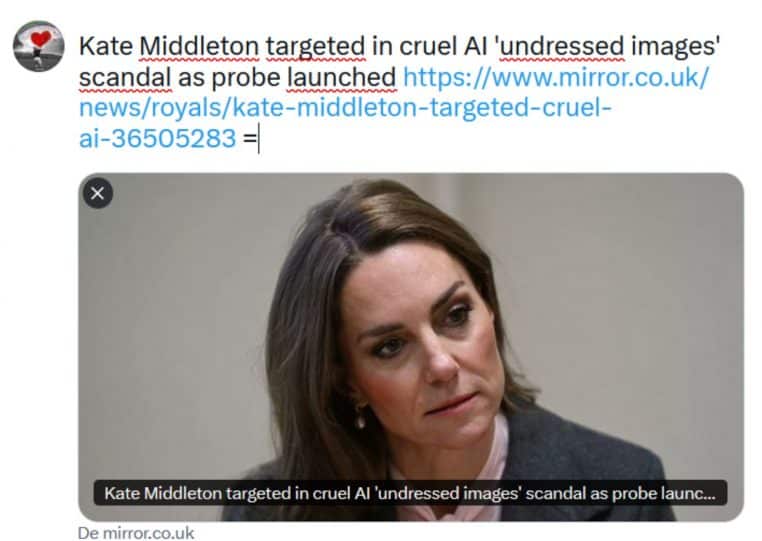This screenshot has height=541, width=762.
Task: Click the URL ending ai-36505283
Action: pos(157,138)
